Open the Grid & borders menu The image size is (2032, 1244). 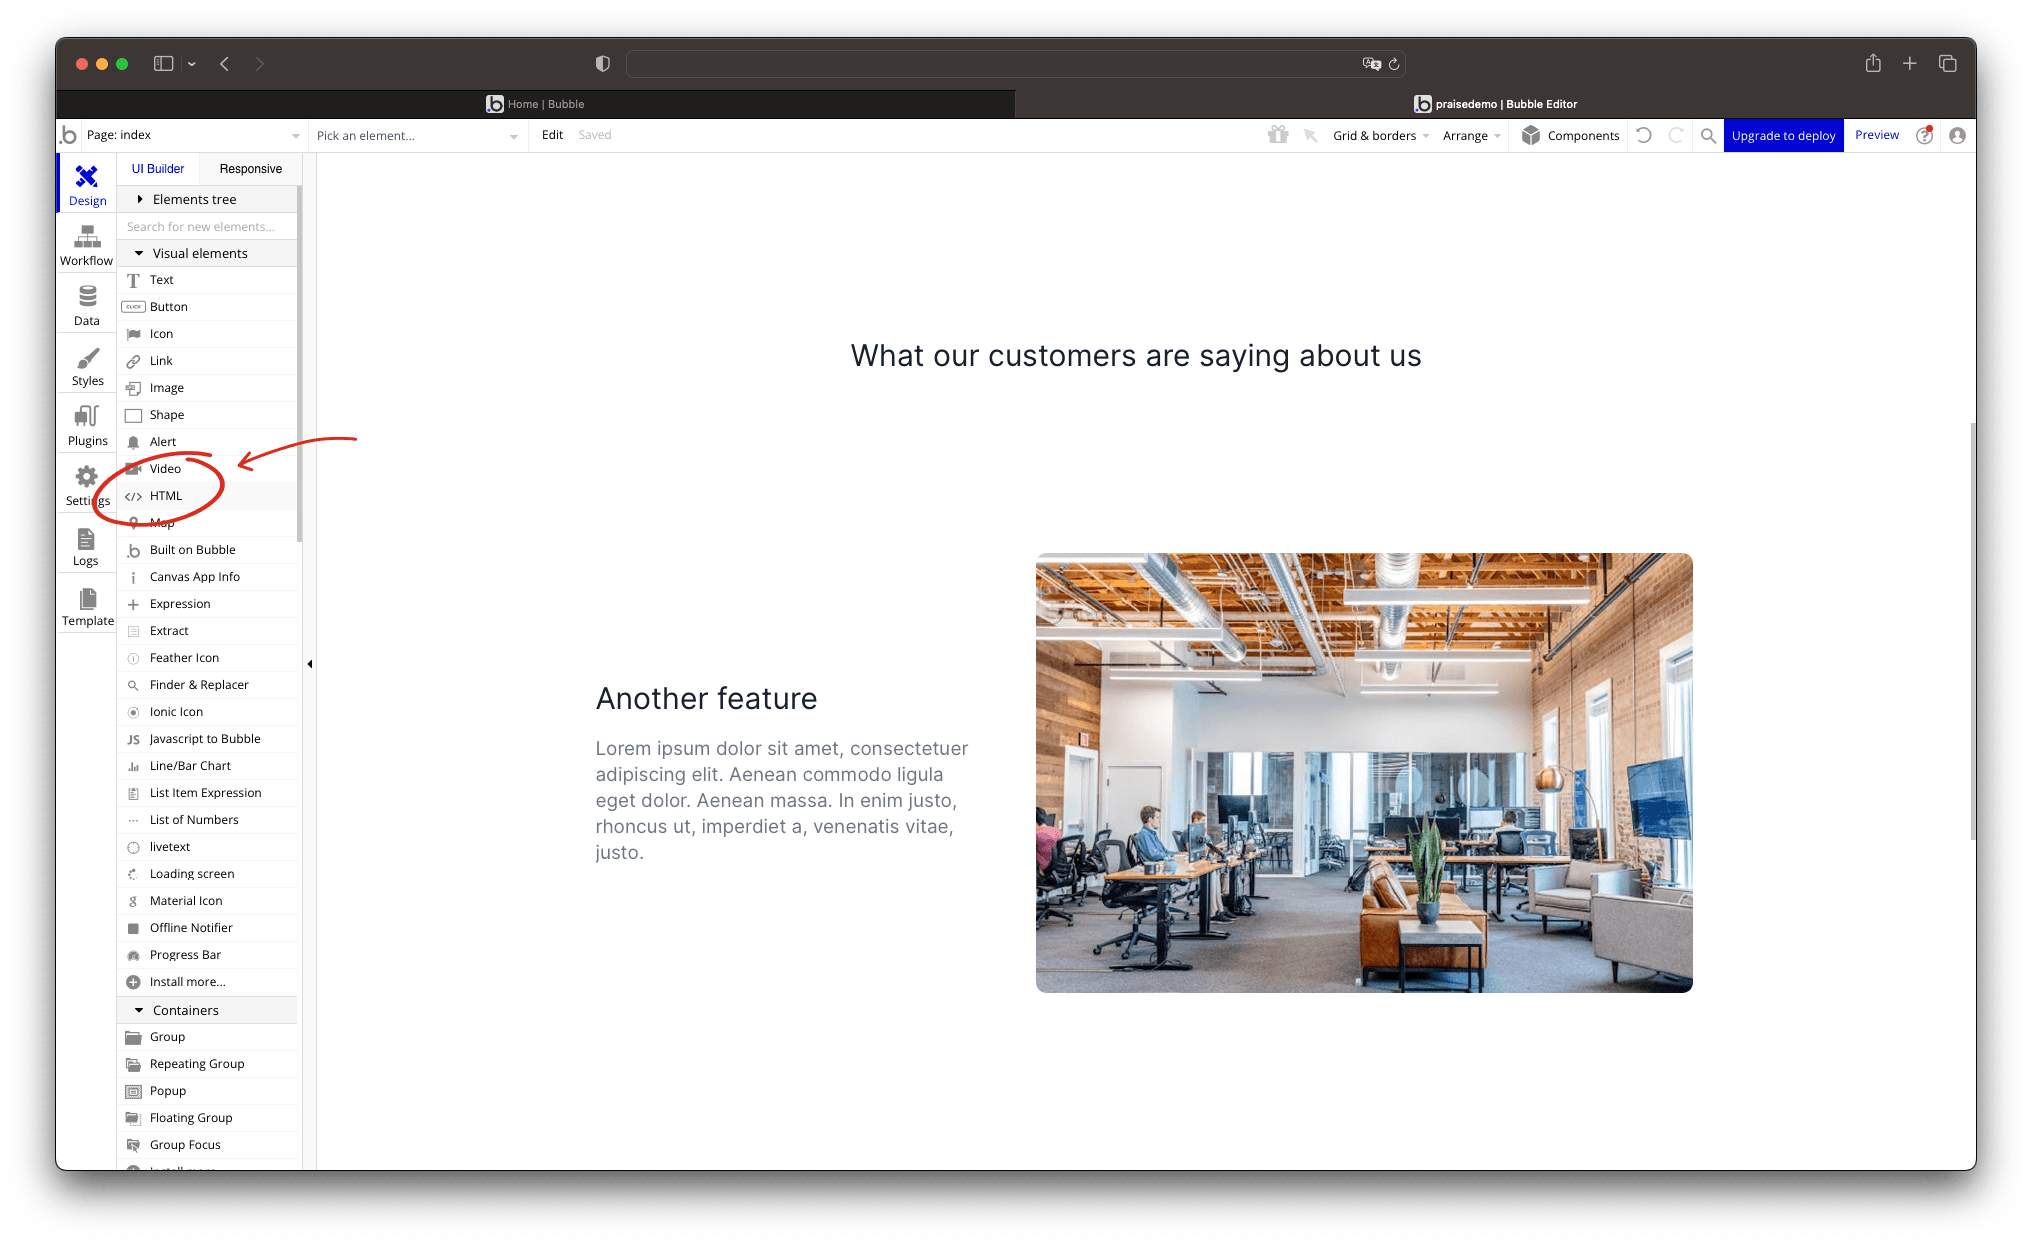[x=1376, y=135]
